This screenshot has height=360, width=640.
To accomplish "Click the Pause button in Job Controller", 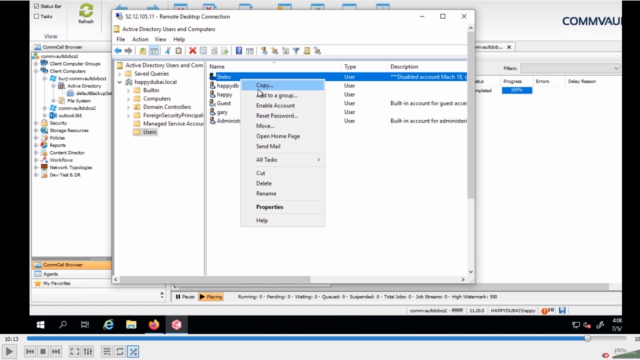I will tap(185, 297).
